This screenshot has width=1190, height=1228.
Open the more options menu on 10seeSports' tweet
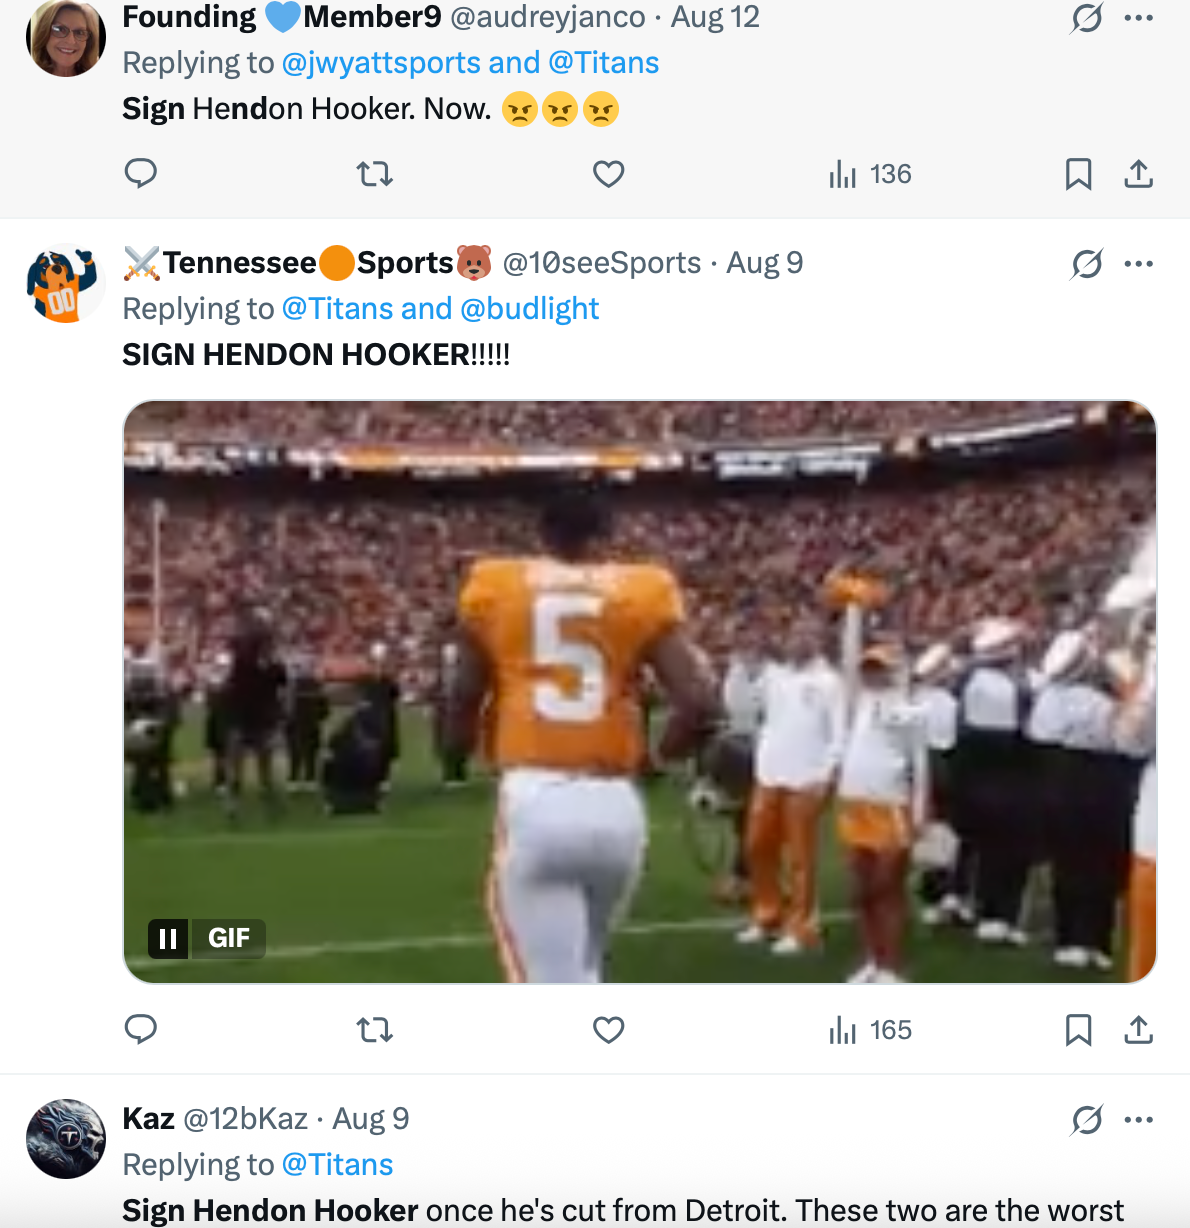coord(1139,262)
